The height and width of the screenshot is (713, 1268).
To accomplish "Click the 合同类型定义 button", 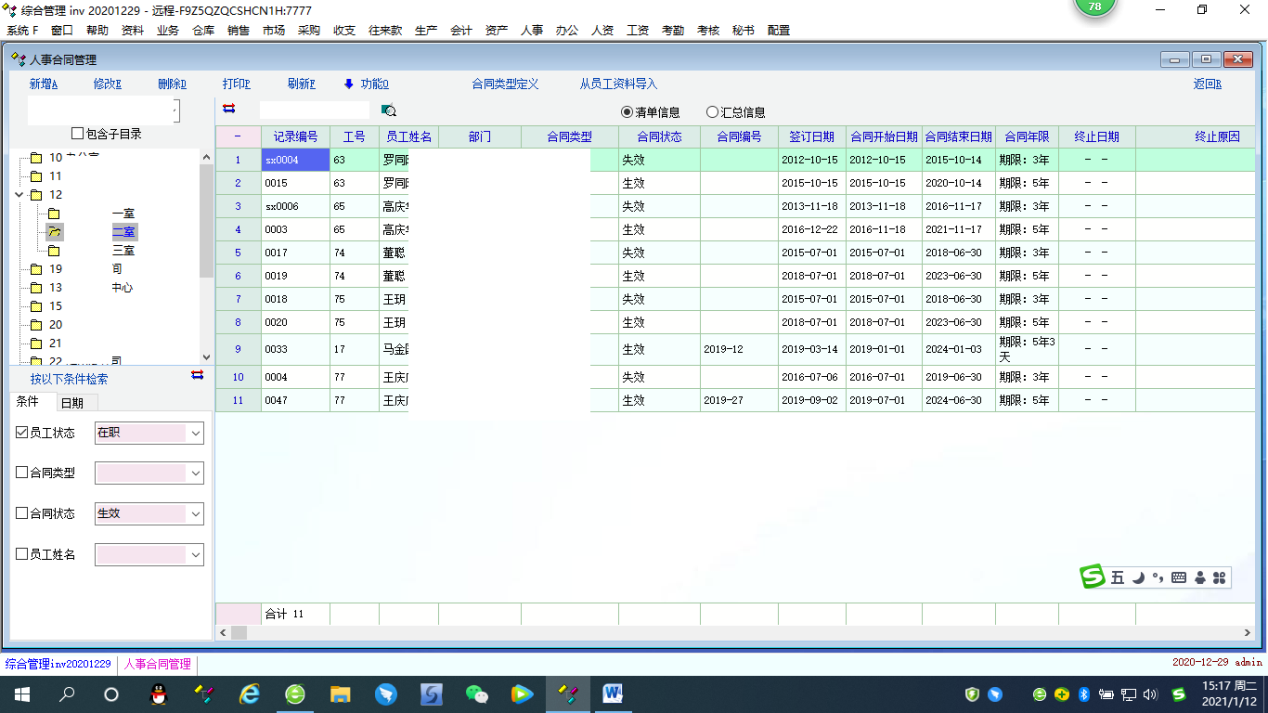I will [x=505, y=84].
